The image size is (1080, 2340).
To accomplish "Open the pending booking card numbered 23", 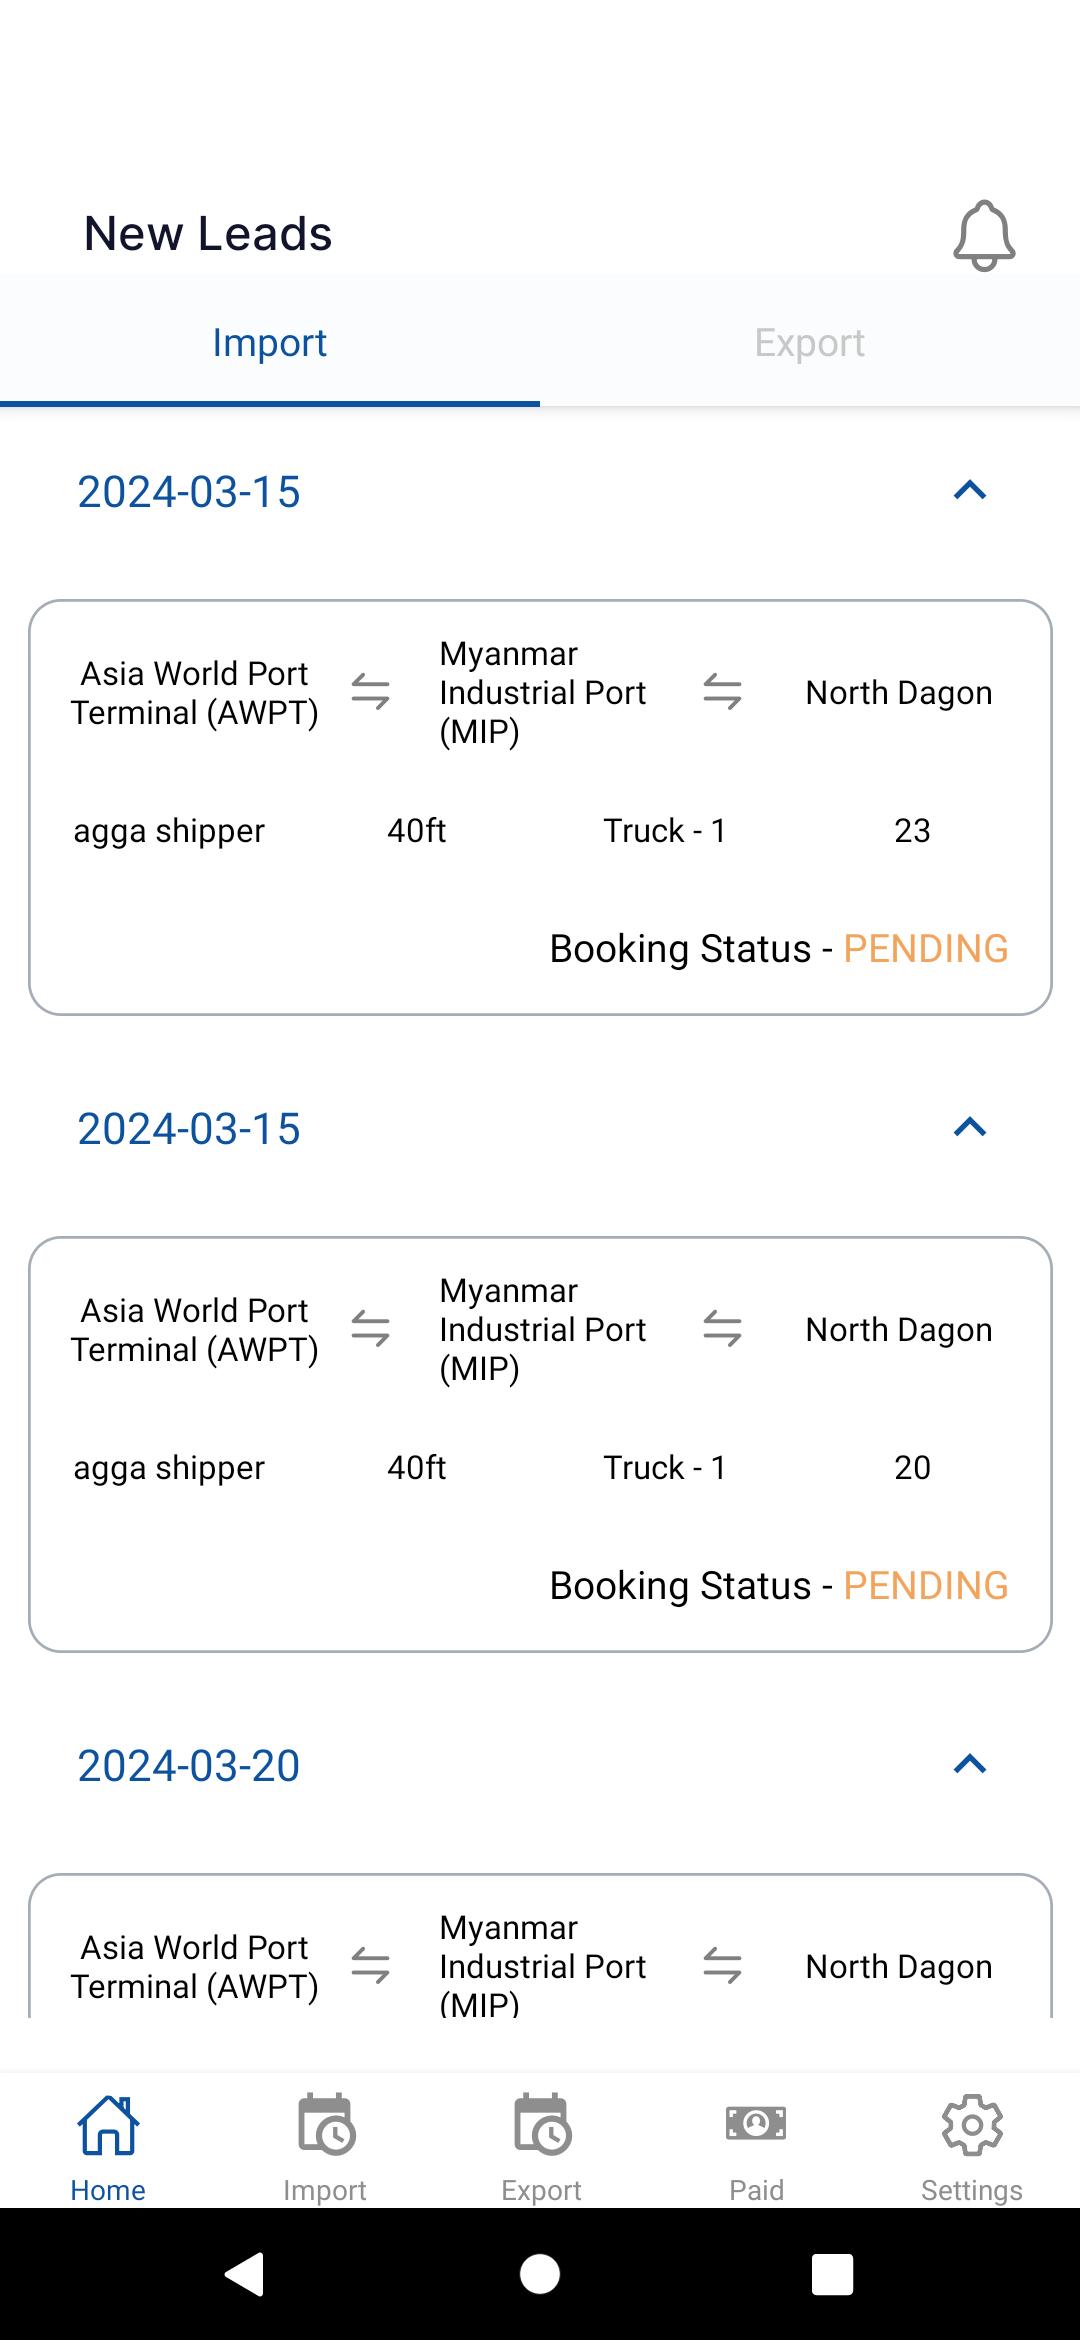I will 540,808.
